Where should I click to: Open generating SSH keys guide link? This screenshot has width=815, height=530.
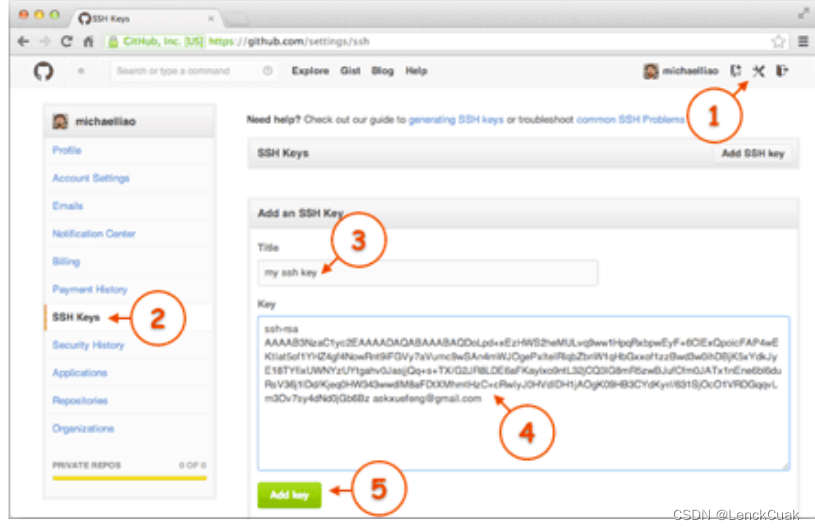pos(456,120)
